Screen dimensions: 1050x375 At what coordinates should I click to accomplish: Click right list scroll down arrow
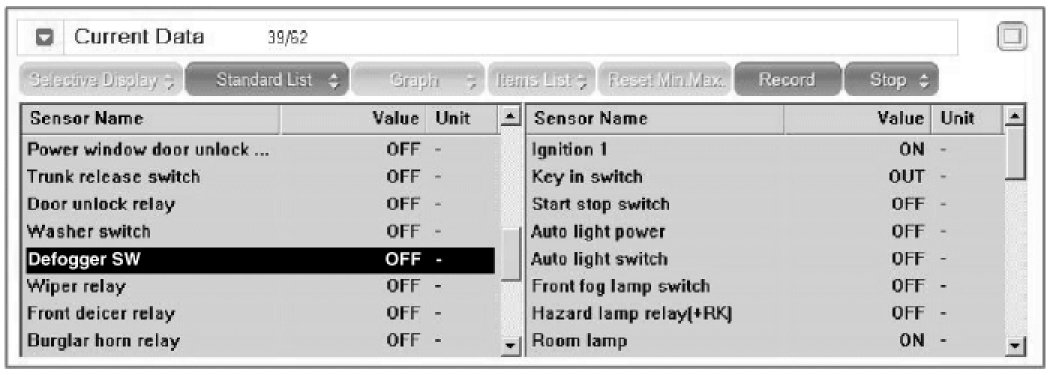coord(1016,344)
